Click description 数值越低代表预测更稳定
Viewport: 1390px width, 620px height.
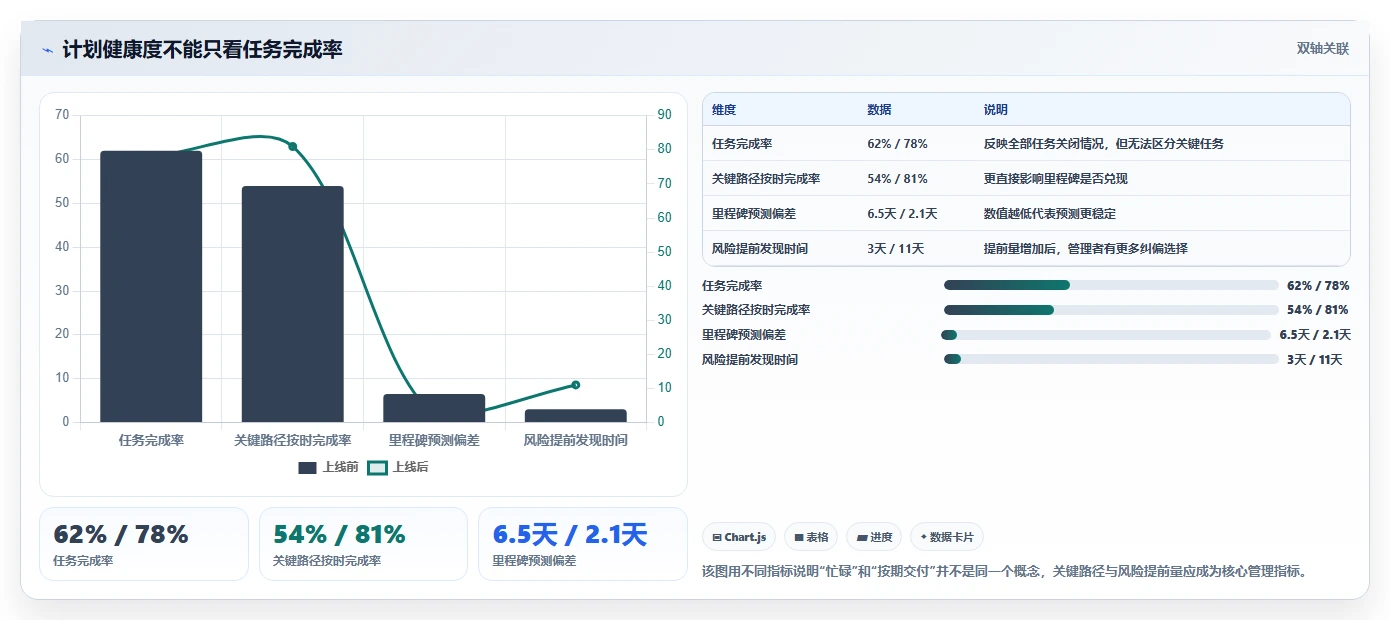click(x=1050, y=214)
